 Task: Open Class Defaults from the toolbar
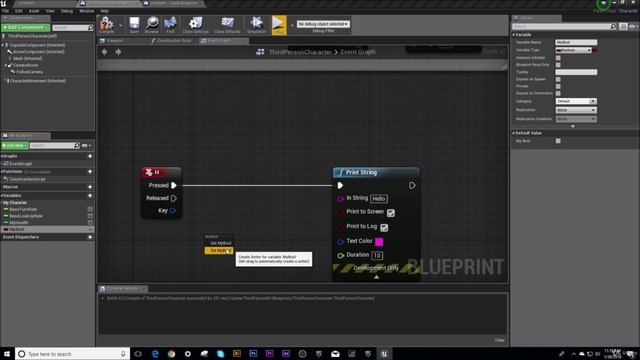click(x=227, y=24)
